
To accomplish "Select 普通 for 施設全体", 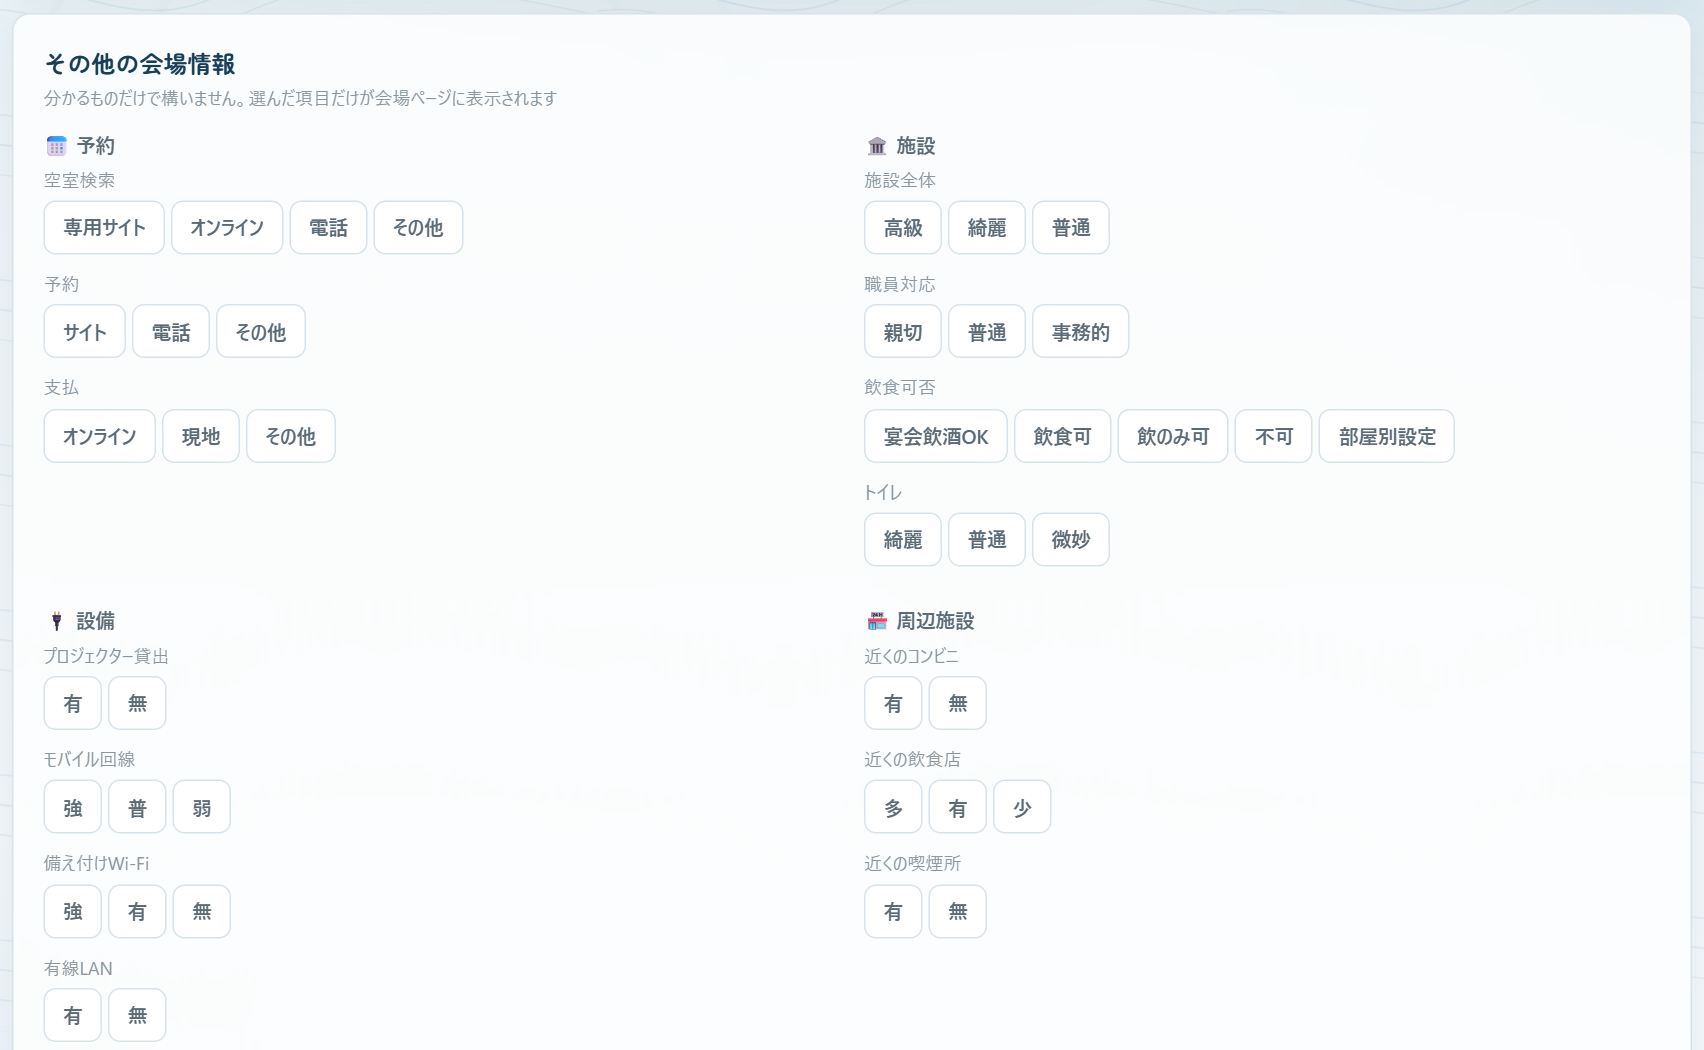I will tap(1071, 228).
